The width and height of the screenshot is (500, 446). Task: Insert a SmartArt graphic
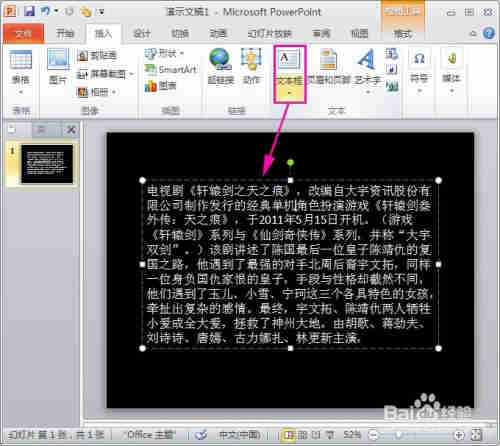point(171,69)
